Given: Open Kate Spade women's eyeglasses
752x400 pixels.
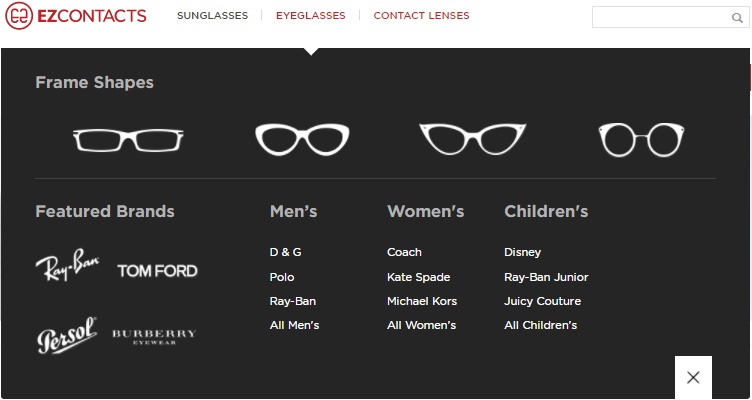Looking at the screenshot, I should 419,277.
